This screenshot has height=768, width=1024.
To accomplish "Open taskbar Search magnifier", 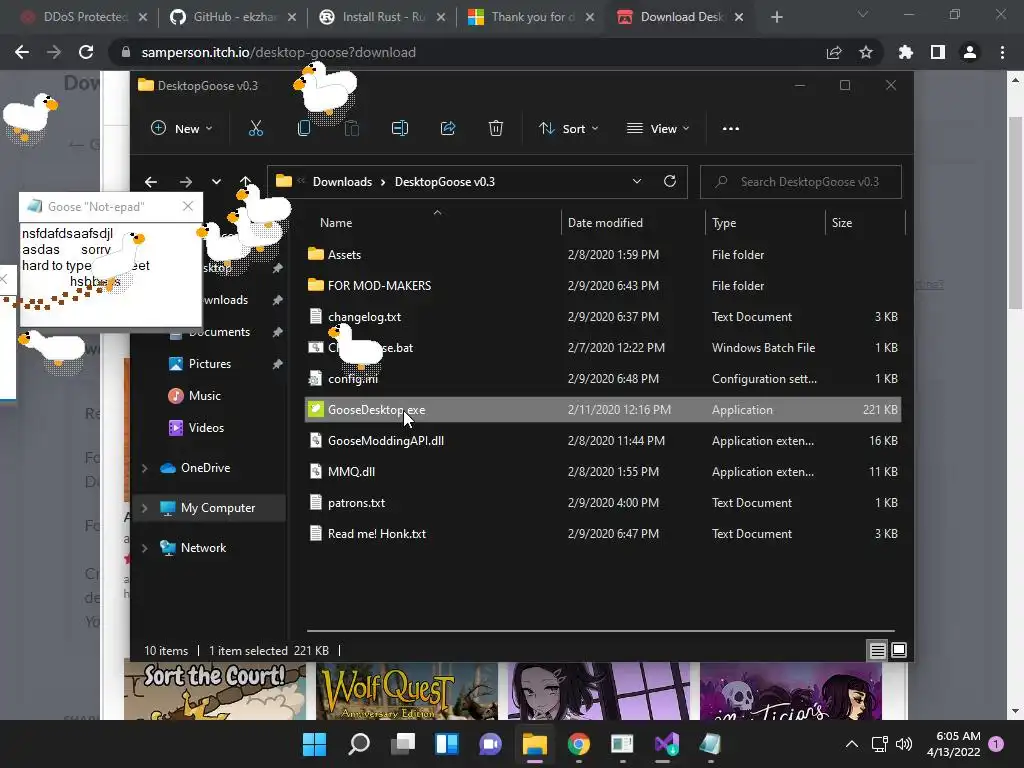I will [359, 744].
